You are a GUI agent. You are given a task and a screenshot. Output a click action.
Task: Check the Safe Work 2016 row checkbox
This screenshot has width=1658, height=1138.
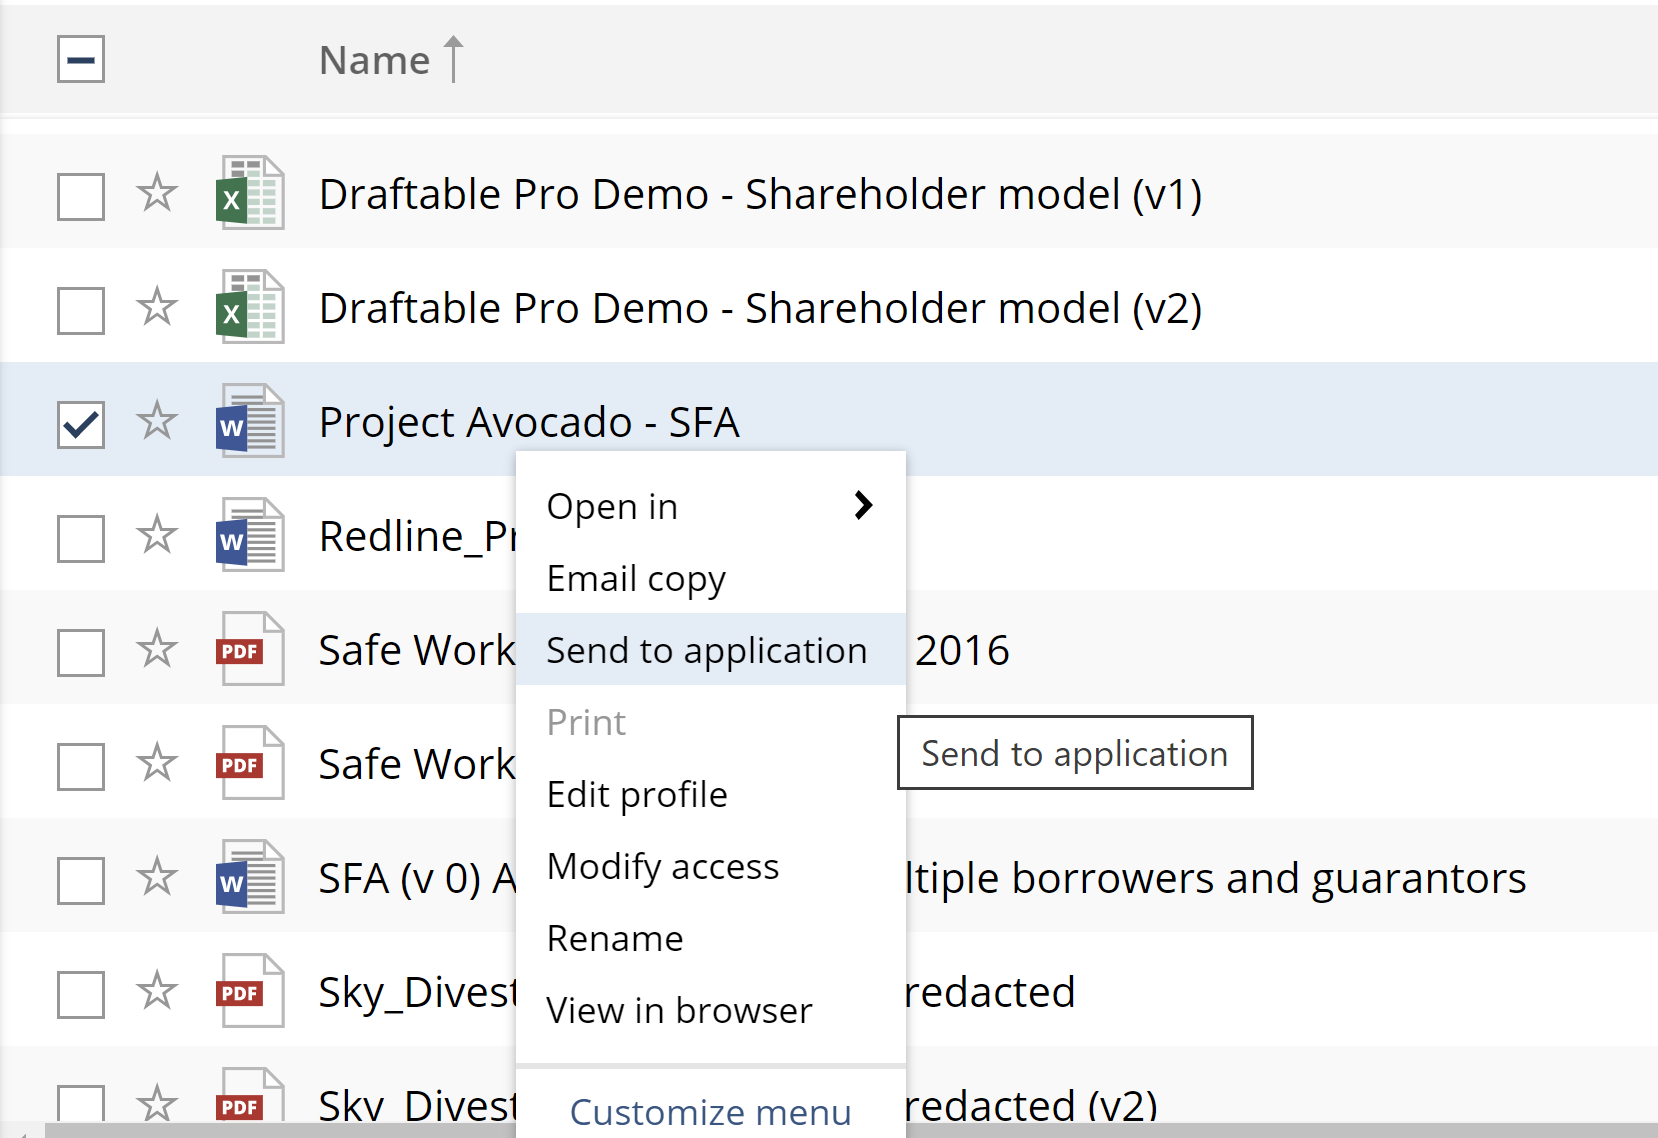[81, 652]
